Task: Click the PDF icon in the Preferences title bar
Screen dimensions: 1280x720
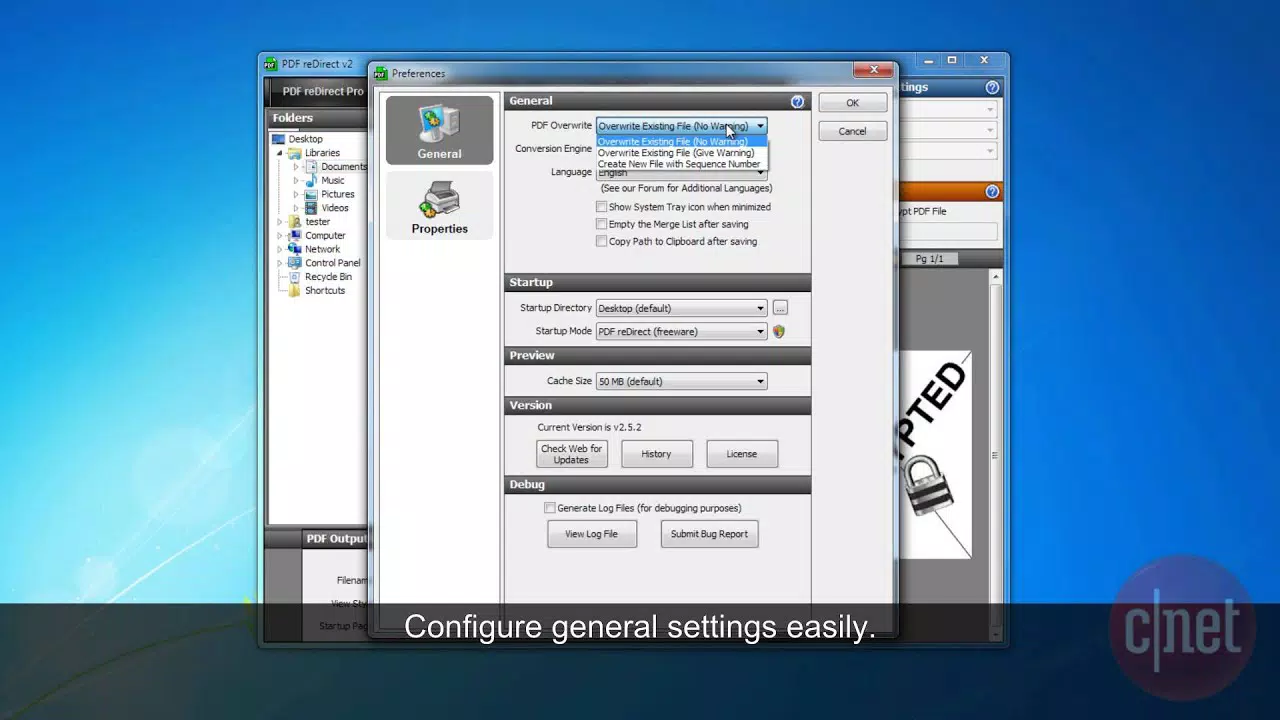Action: pyautogui.click(x=380, y=73)
